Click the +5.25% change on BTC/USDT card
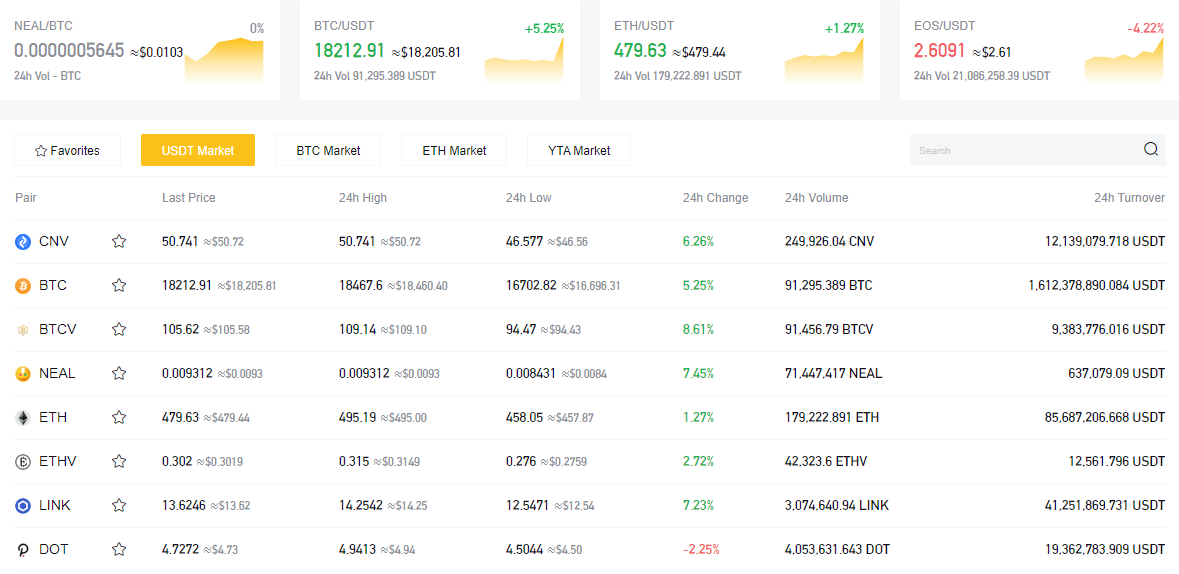This screenshot has width=1179, height=574. click(544, 29)
